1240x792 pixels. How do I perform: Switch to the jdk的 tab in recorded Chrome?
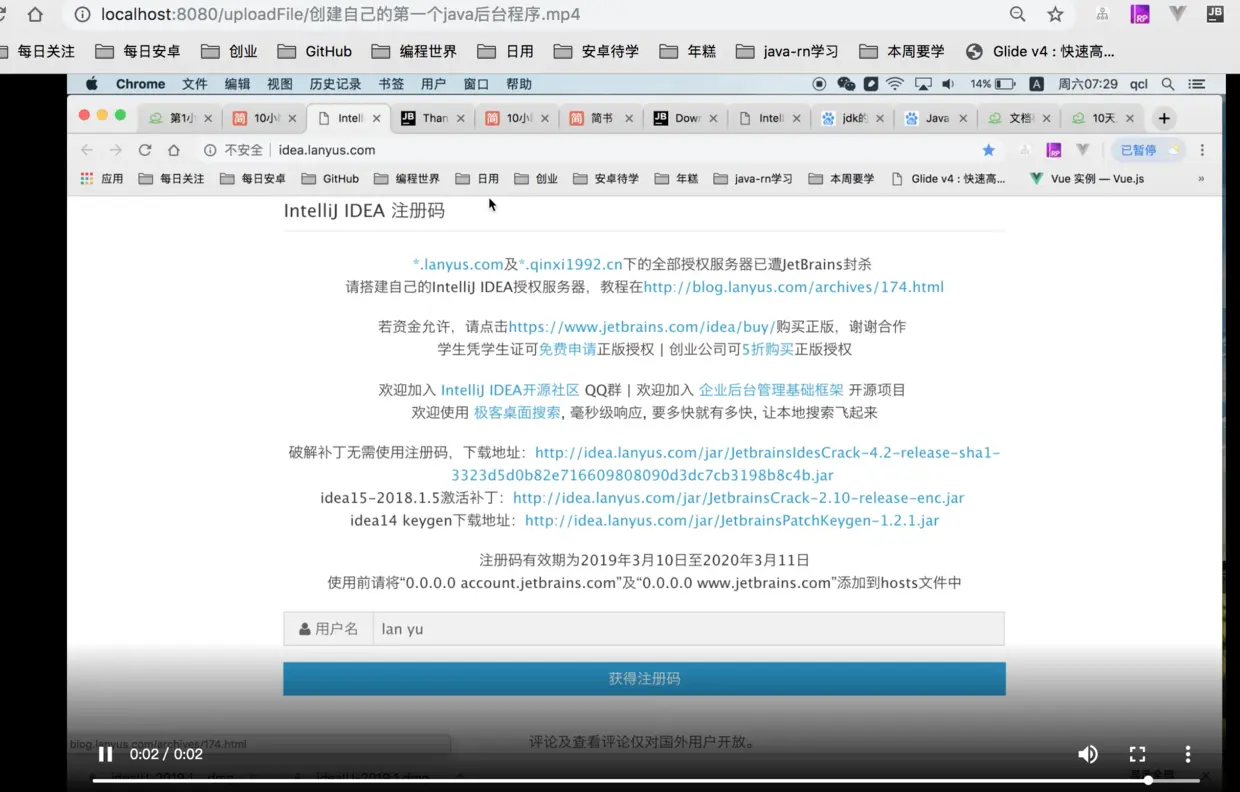point(853,118)
